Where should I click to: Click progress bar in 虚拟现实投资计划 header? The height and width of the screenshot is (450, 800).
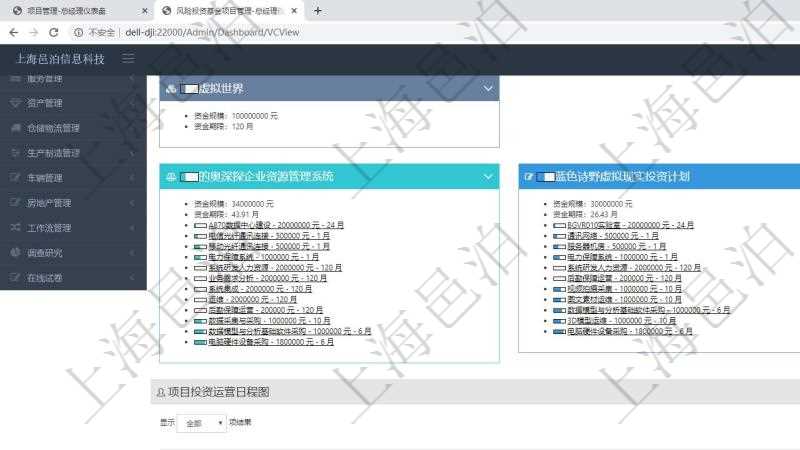pos(546,177)
